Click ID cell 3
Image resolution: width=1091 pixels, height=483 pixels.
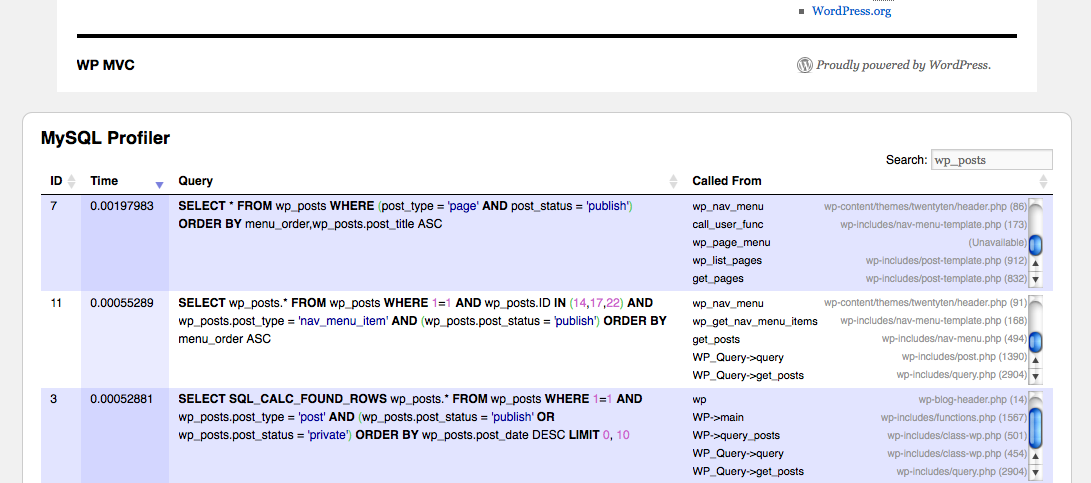pos(54,399)
